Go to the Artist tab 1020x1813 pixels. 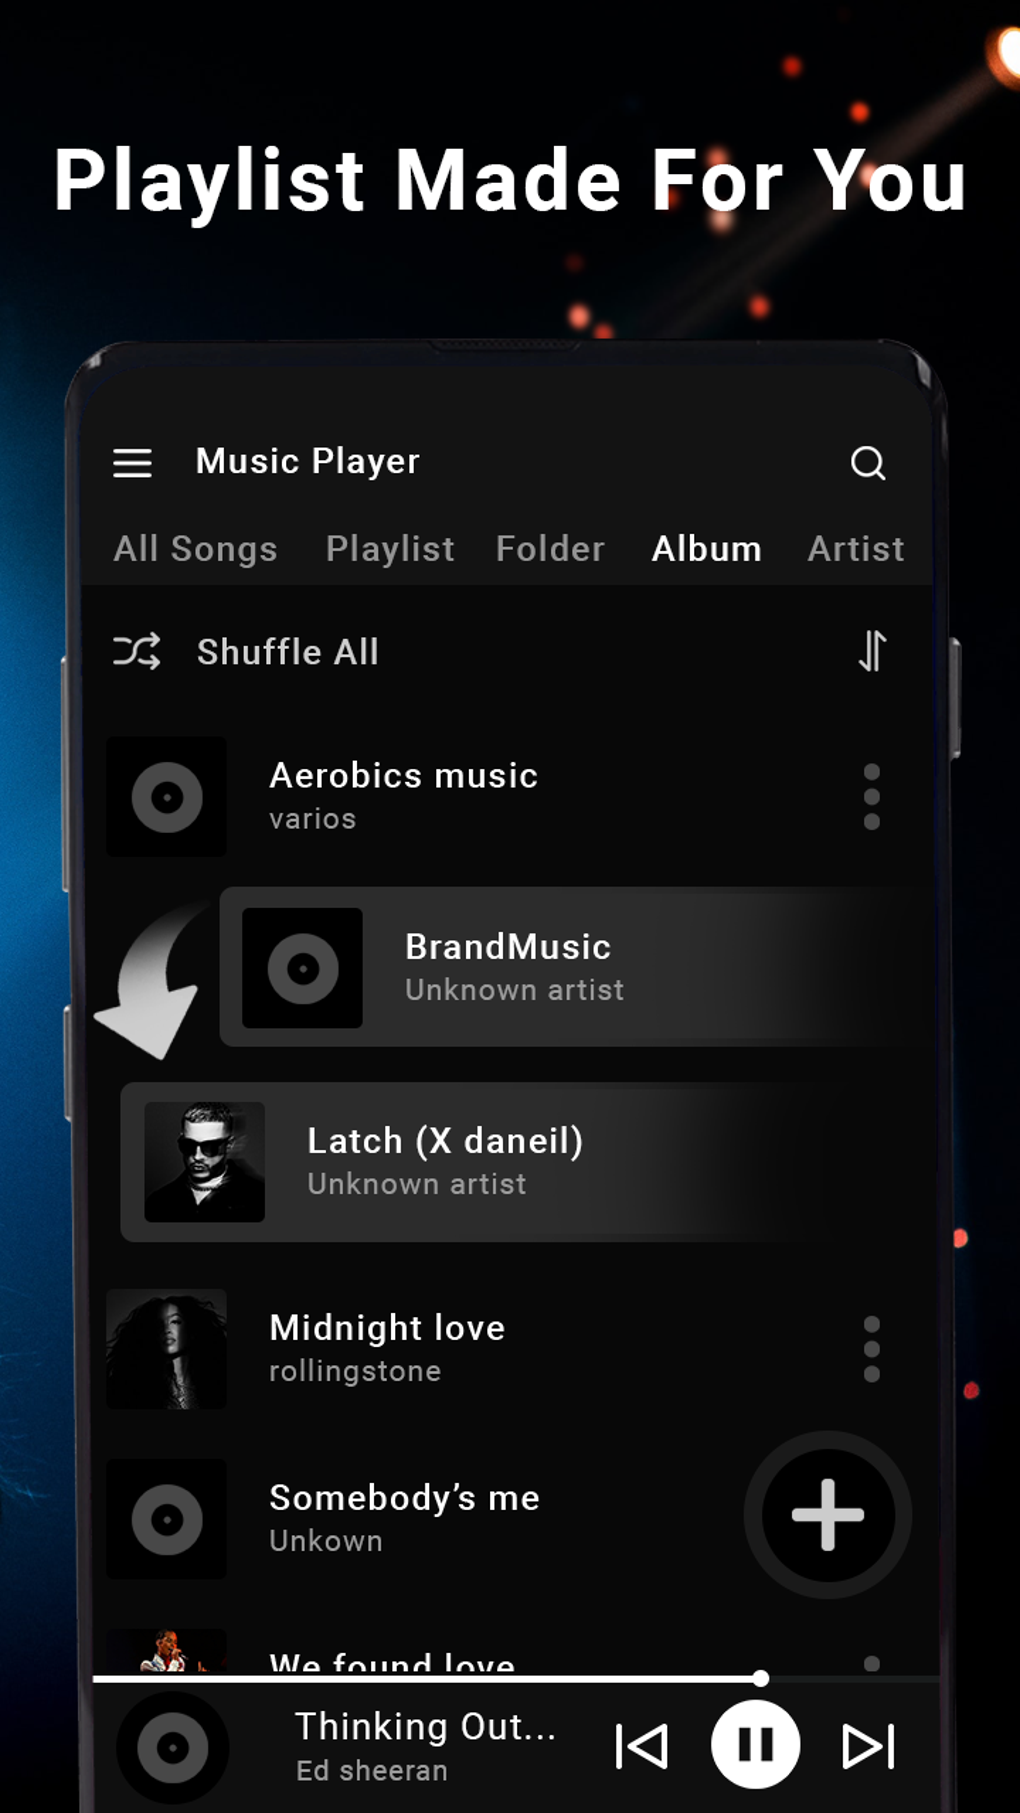pos(856,548)
